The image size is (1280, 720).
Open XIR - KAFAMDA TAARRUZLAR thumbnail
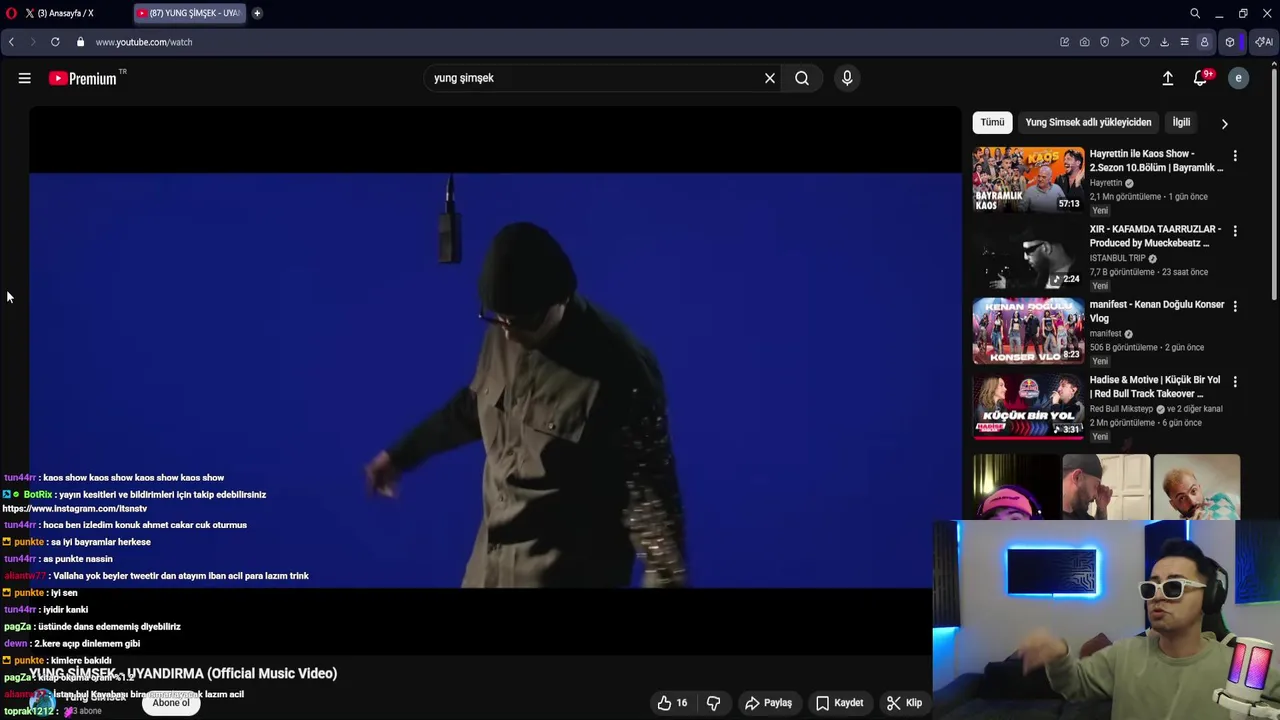1028,255
